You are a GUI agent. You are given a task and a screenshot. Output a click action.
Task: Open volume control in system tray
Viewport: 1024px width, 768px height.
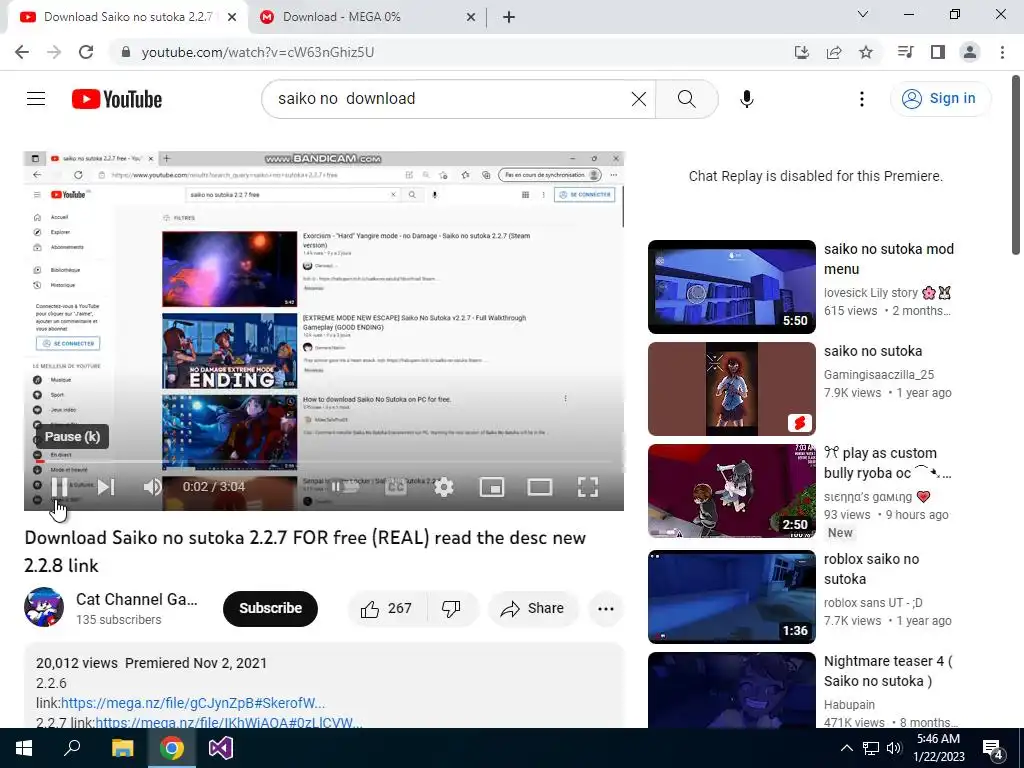[894, 748]
